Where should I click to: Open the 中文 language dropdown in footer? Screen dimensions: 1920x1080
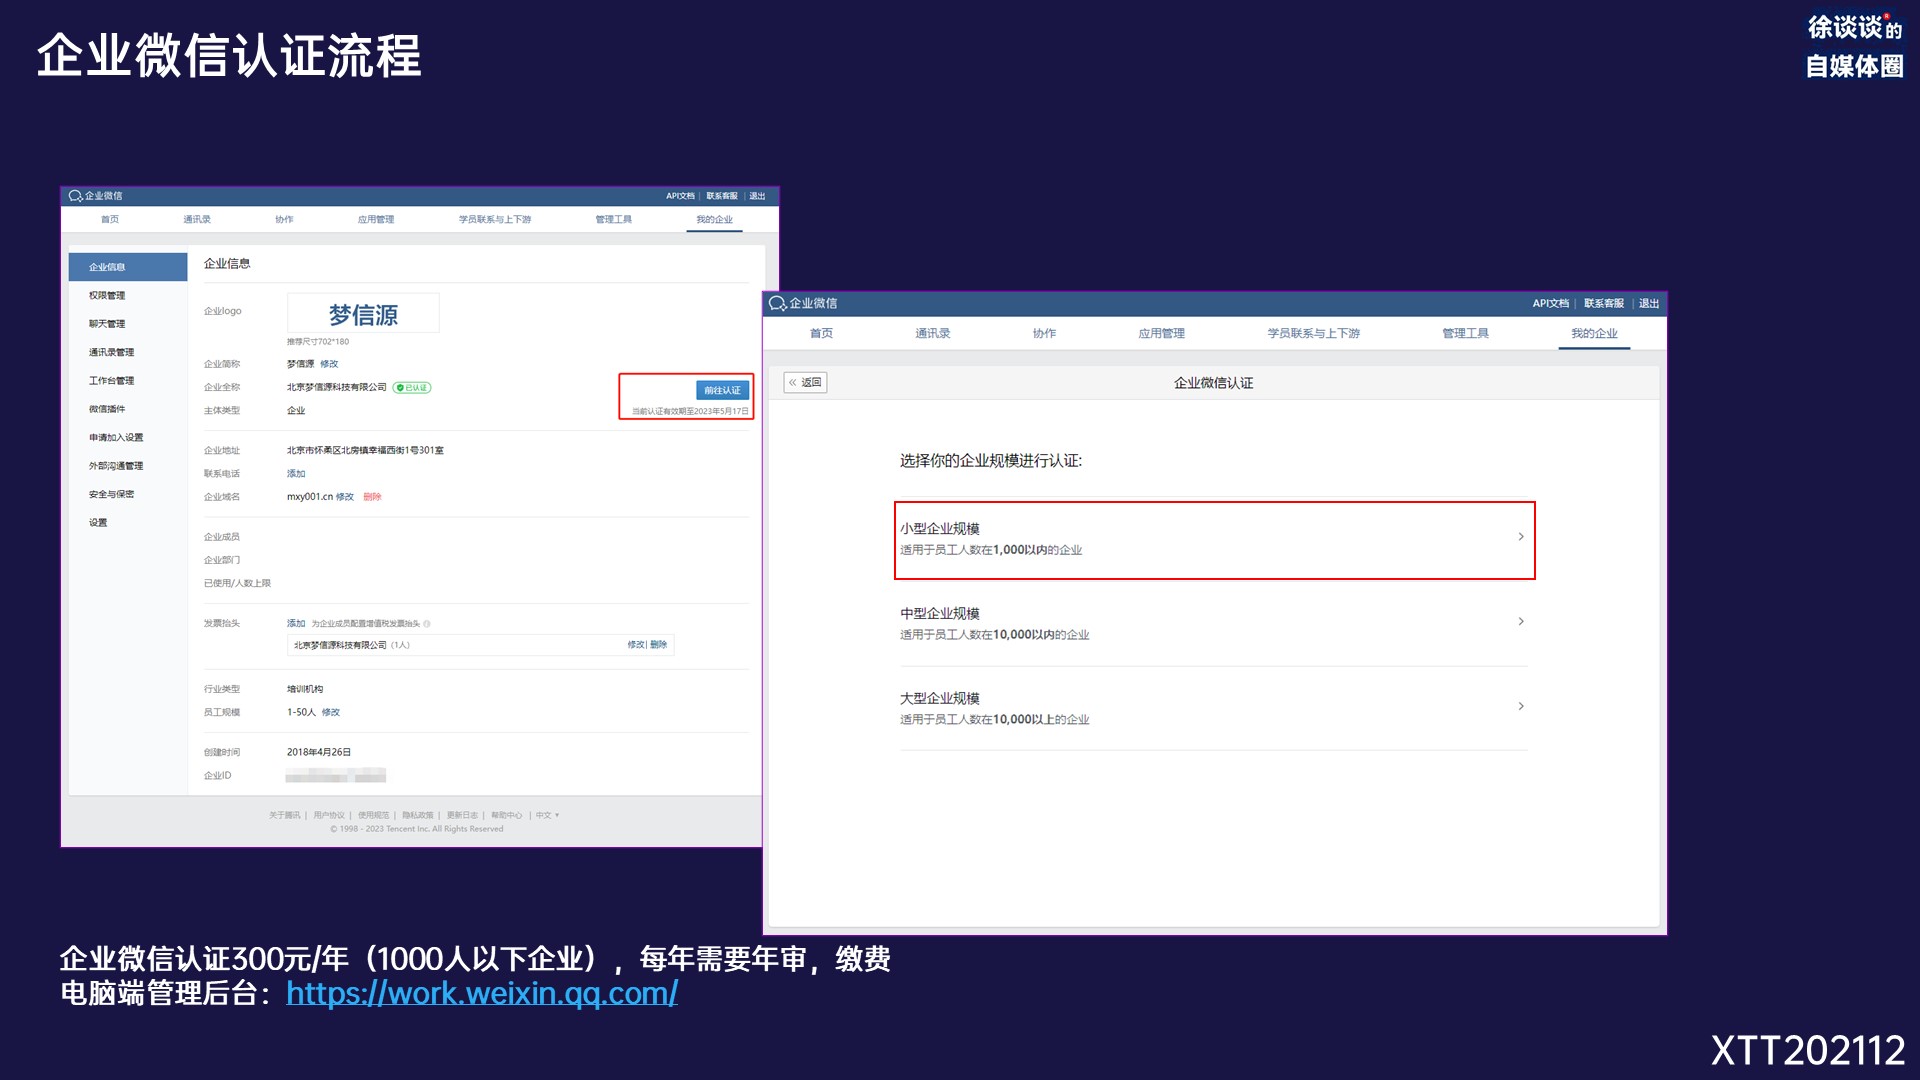[x=547, y=816]
